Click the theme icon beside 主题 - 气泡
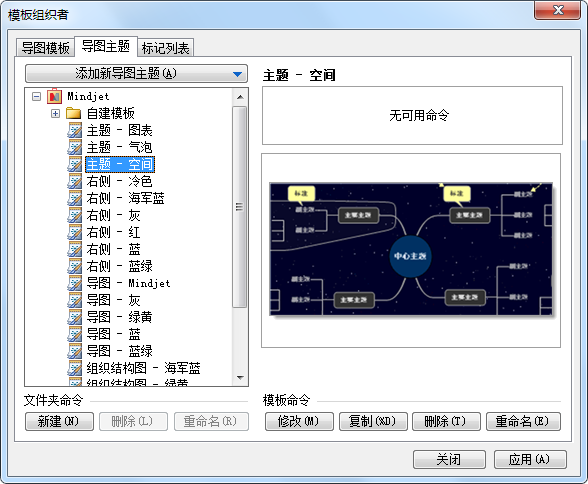The image size is (588, 484). (75, 147)
